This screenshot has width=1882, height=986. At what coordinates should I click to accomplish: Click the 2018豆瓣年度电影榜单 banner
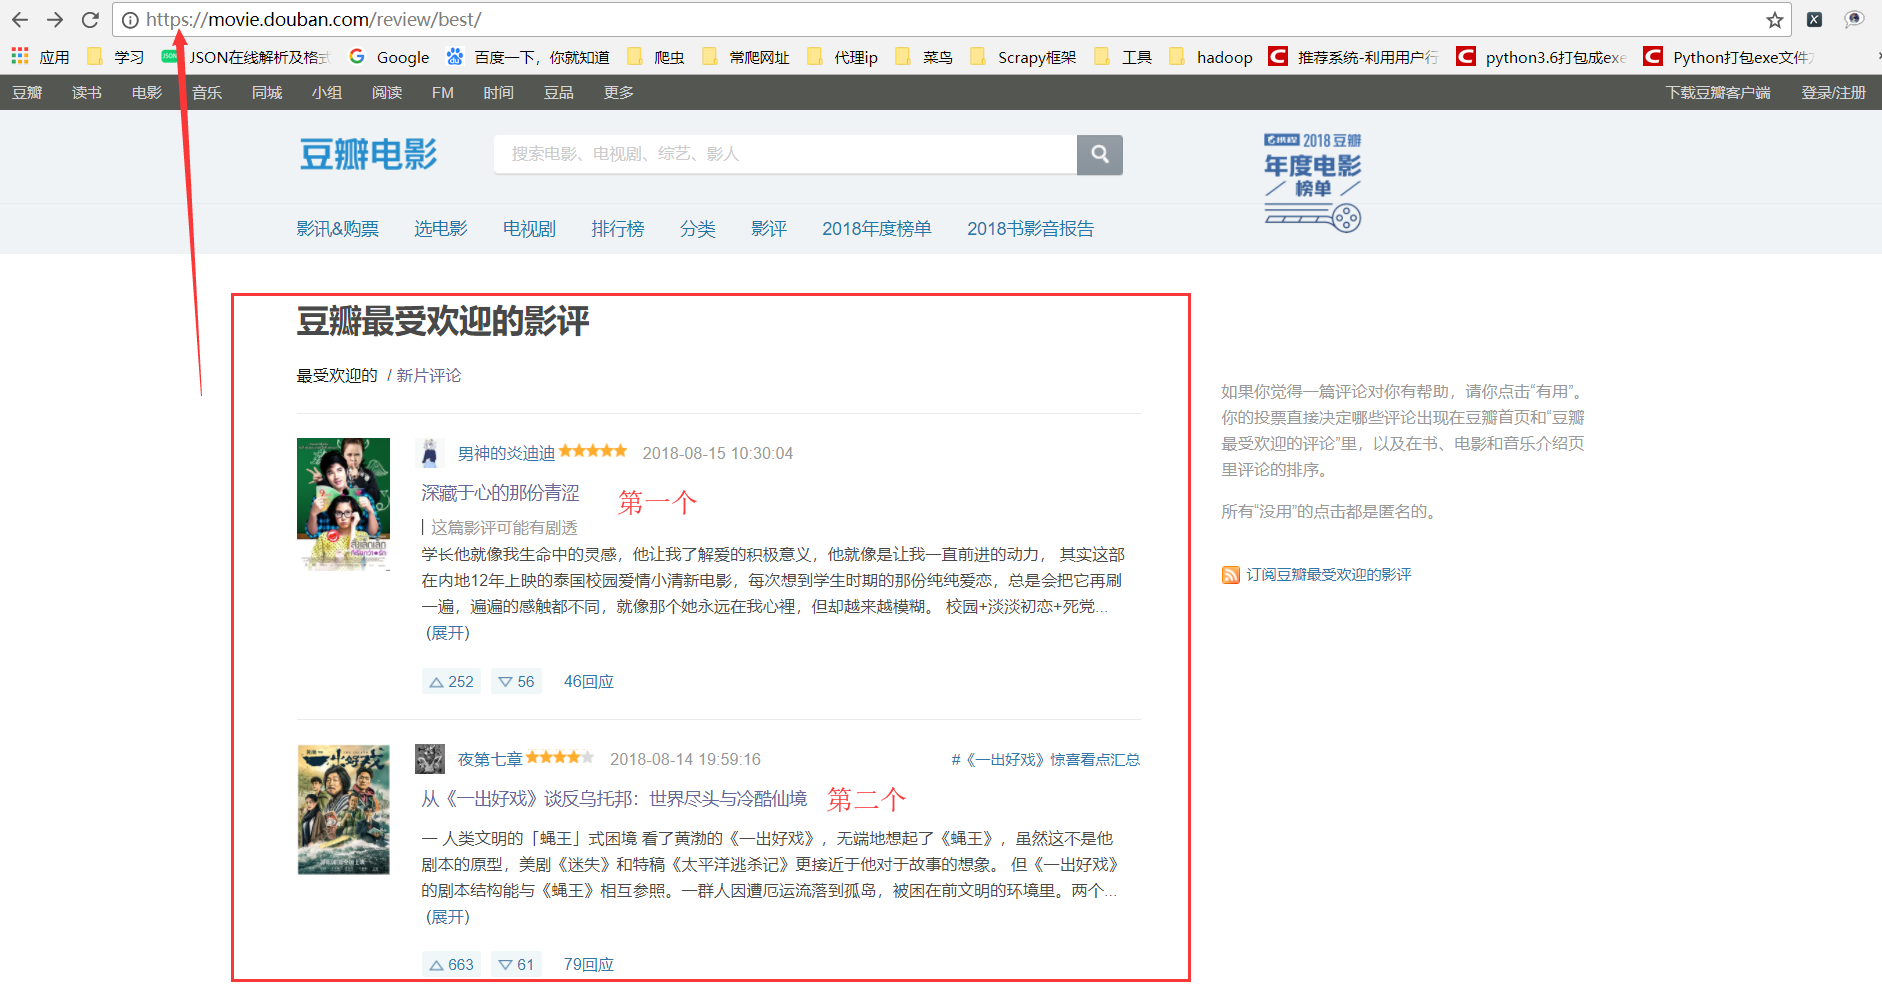coord(1313,181)
